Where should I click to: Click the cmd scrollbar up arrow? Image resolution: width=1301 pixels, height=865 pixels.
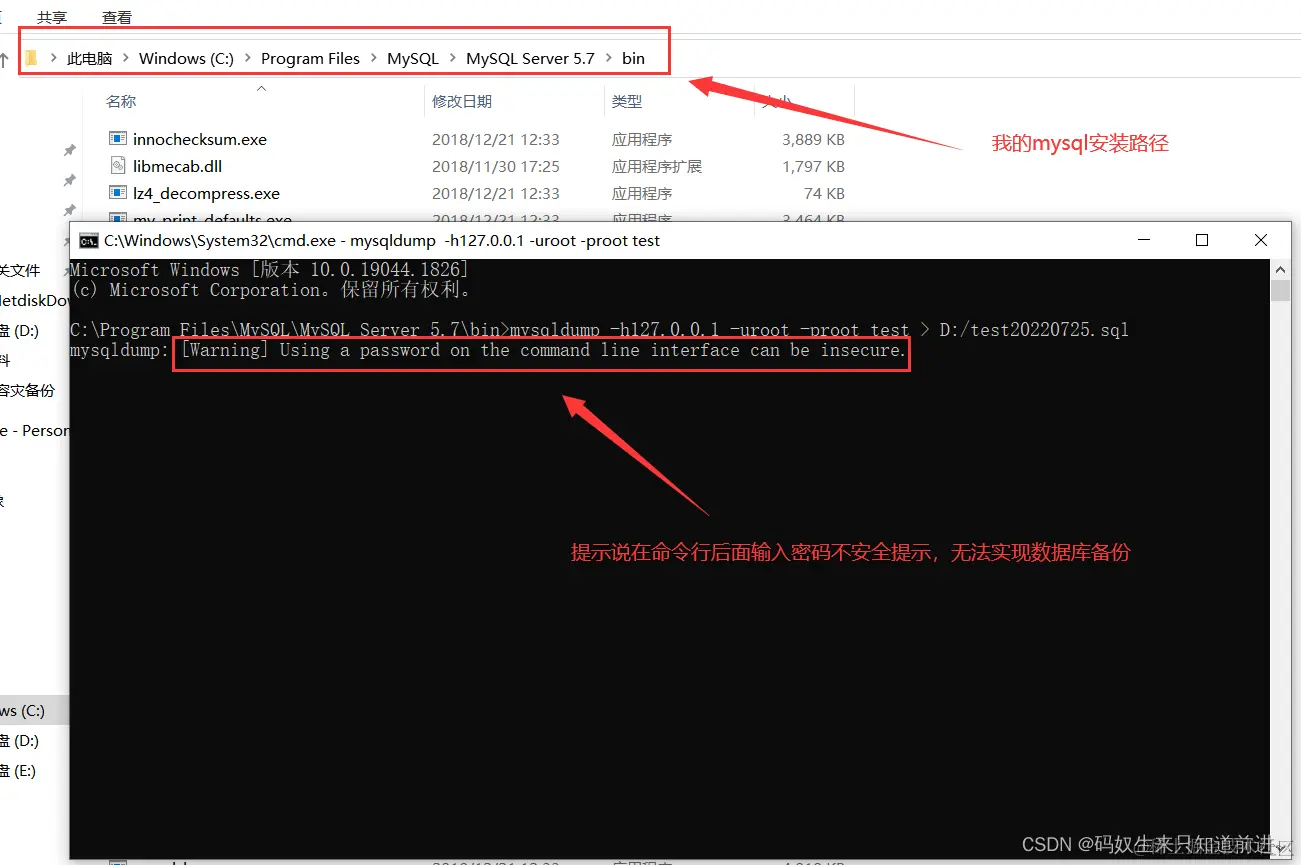coord(1280,268)
